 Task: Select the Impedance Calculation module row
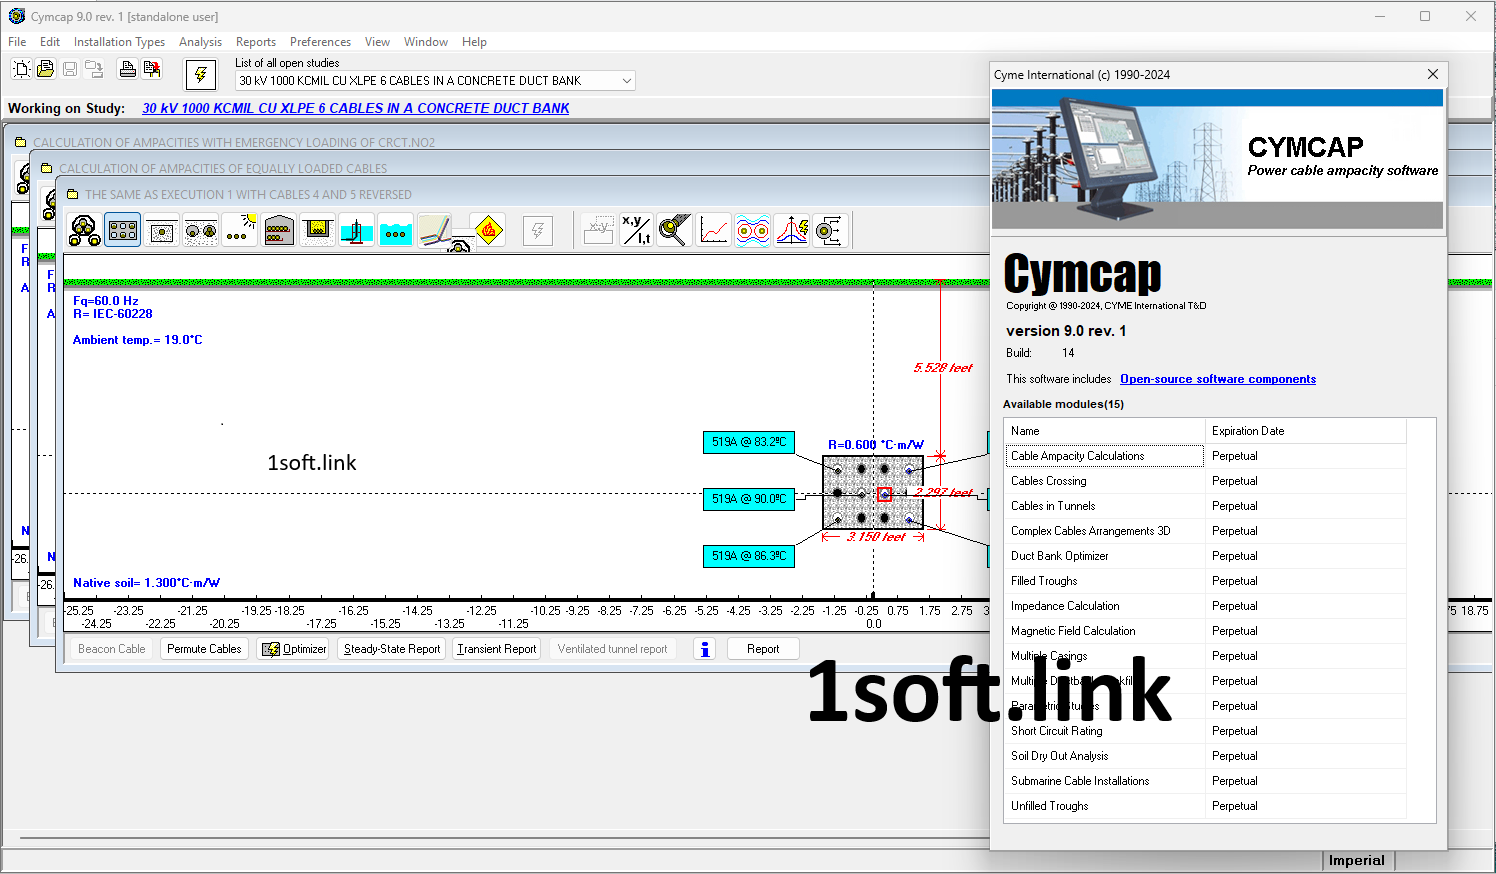pyautogui.click(x=1205, y=606)
